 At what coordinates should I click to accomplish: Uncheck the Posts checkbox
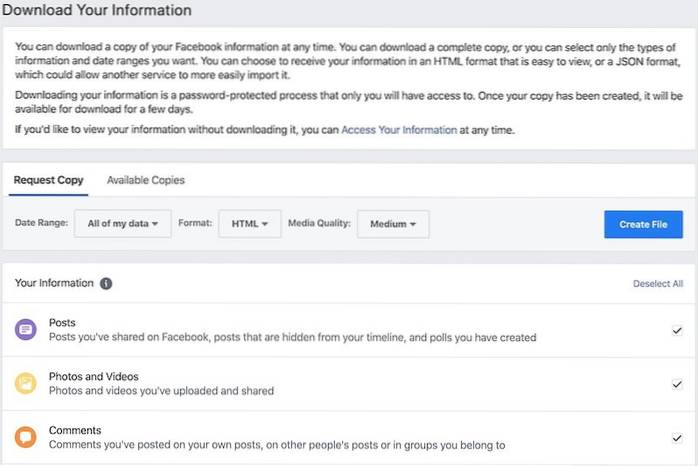(677, 330)
